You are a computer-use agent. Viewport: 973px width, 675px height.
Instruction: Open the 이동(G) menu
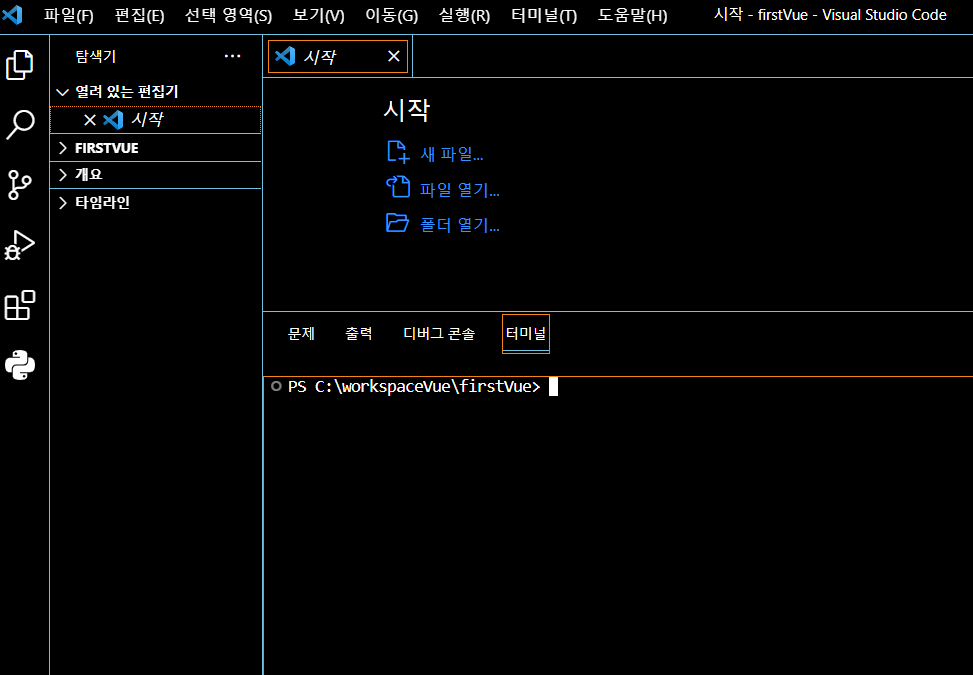[392, 15]
